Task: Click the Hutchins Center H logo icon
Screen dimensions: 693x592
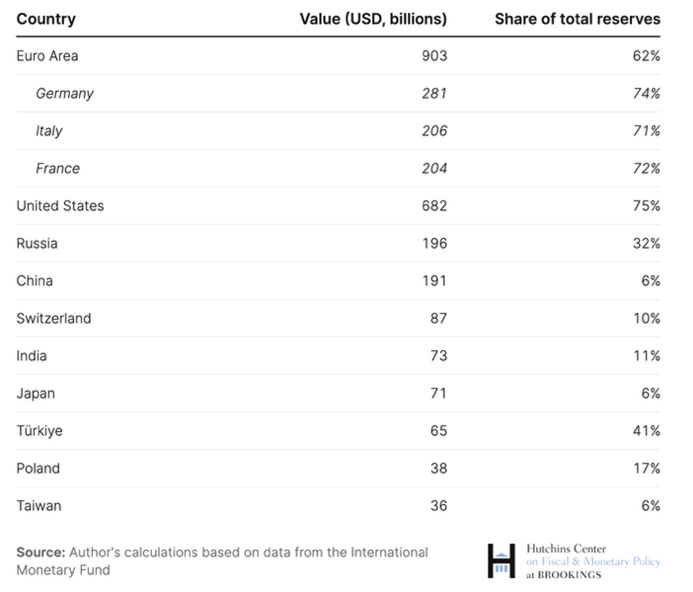Action: click(x=501, y=560)
